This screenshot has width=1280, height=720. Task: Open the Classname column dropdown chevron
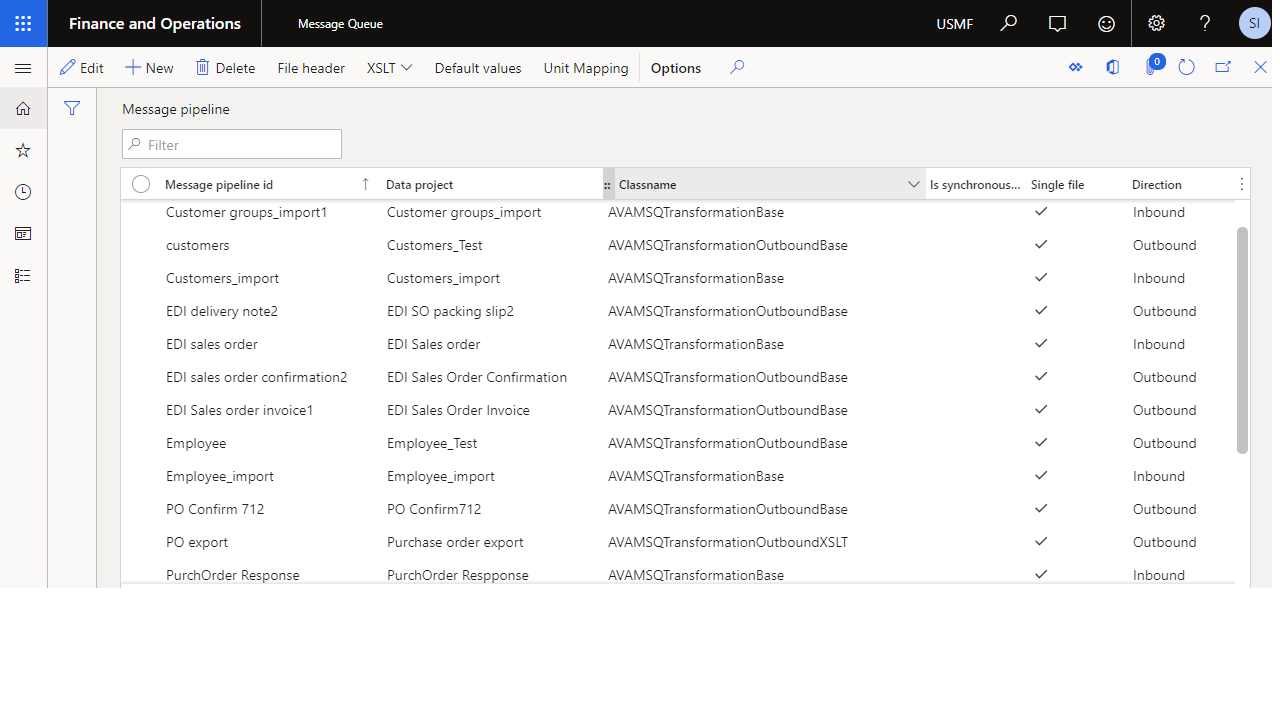pyautogui.click(x=913, y=184)
